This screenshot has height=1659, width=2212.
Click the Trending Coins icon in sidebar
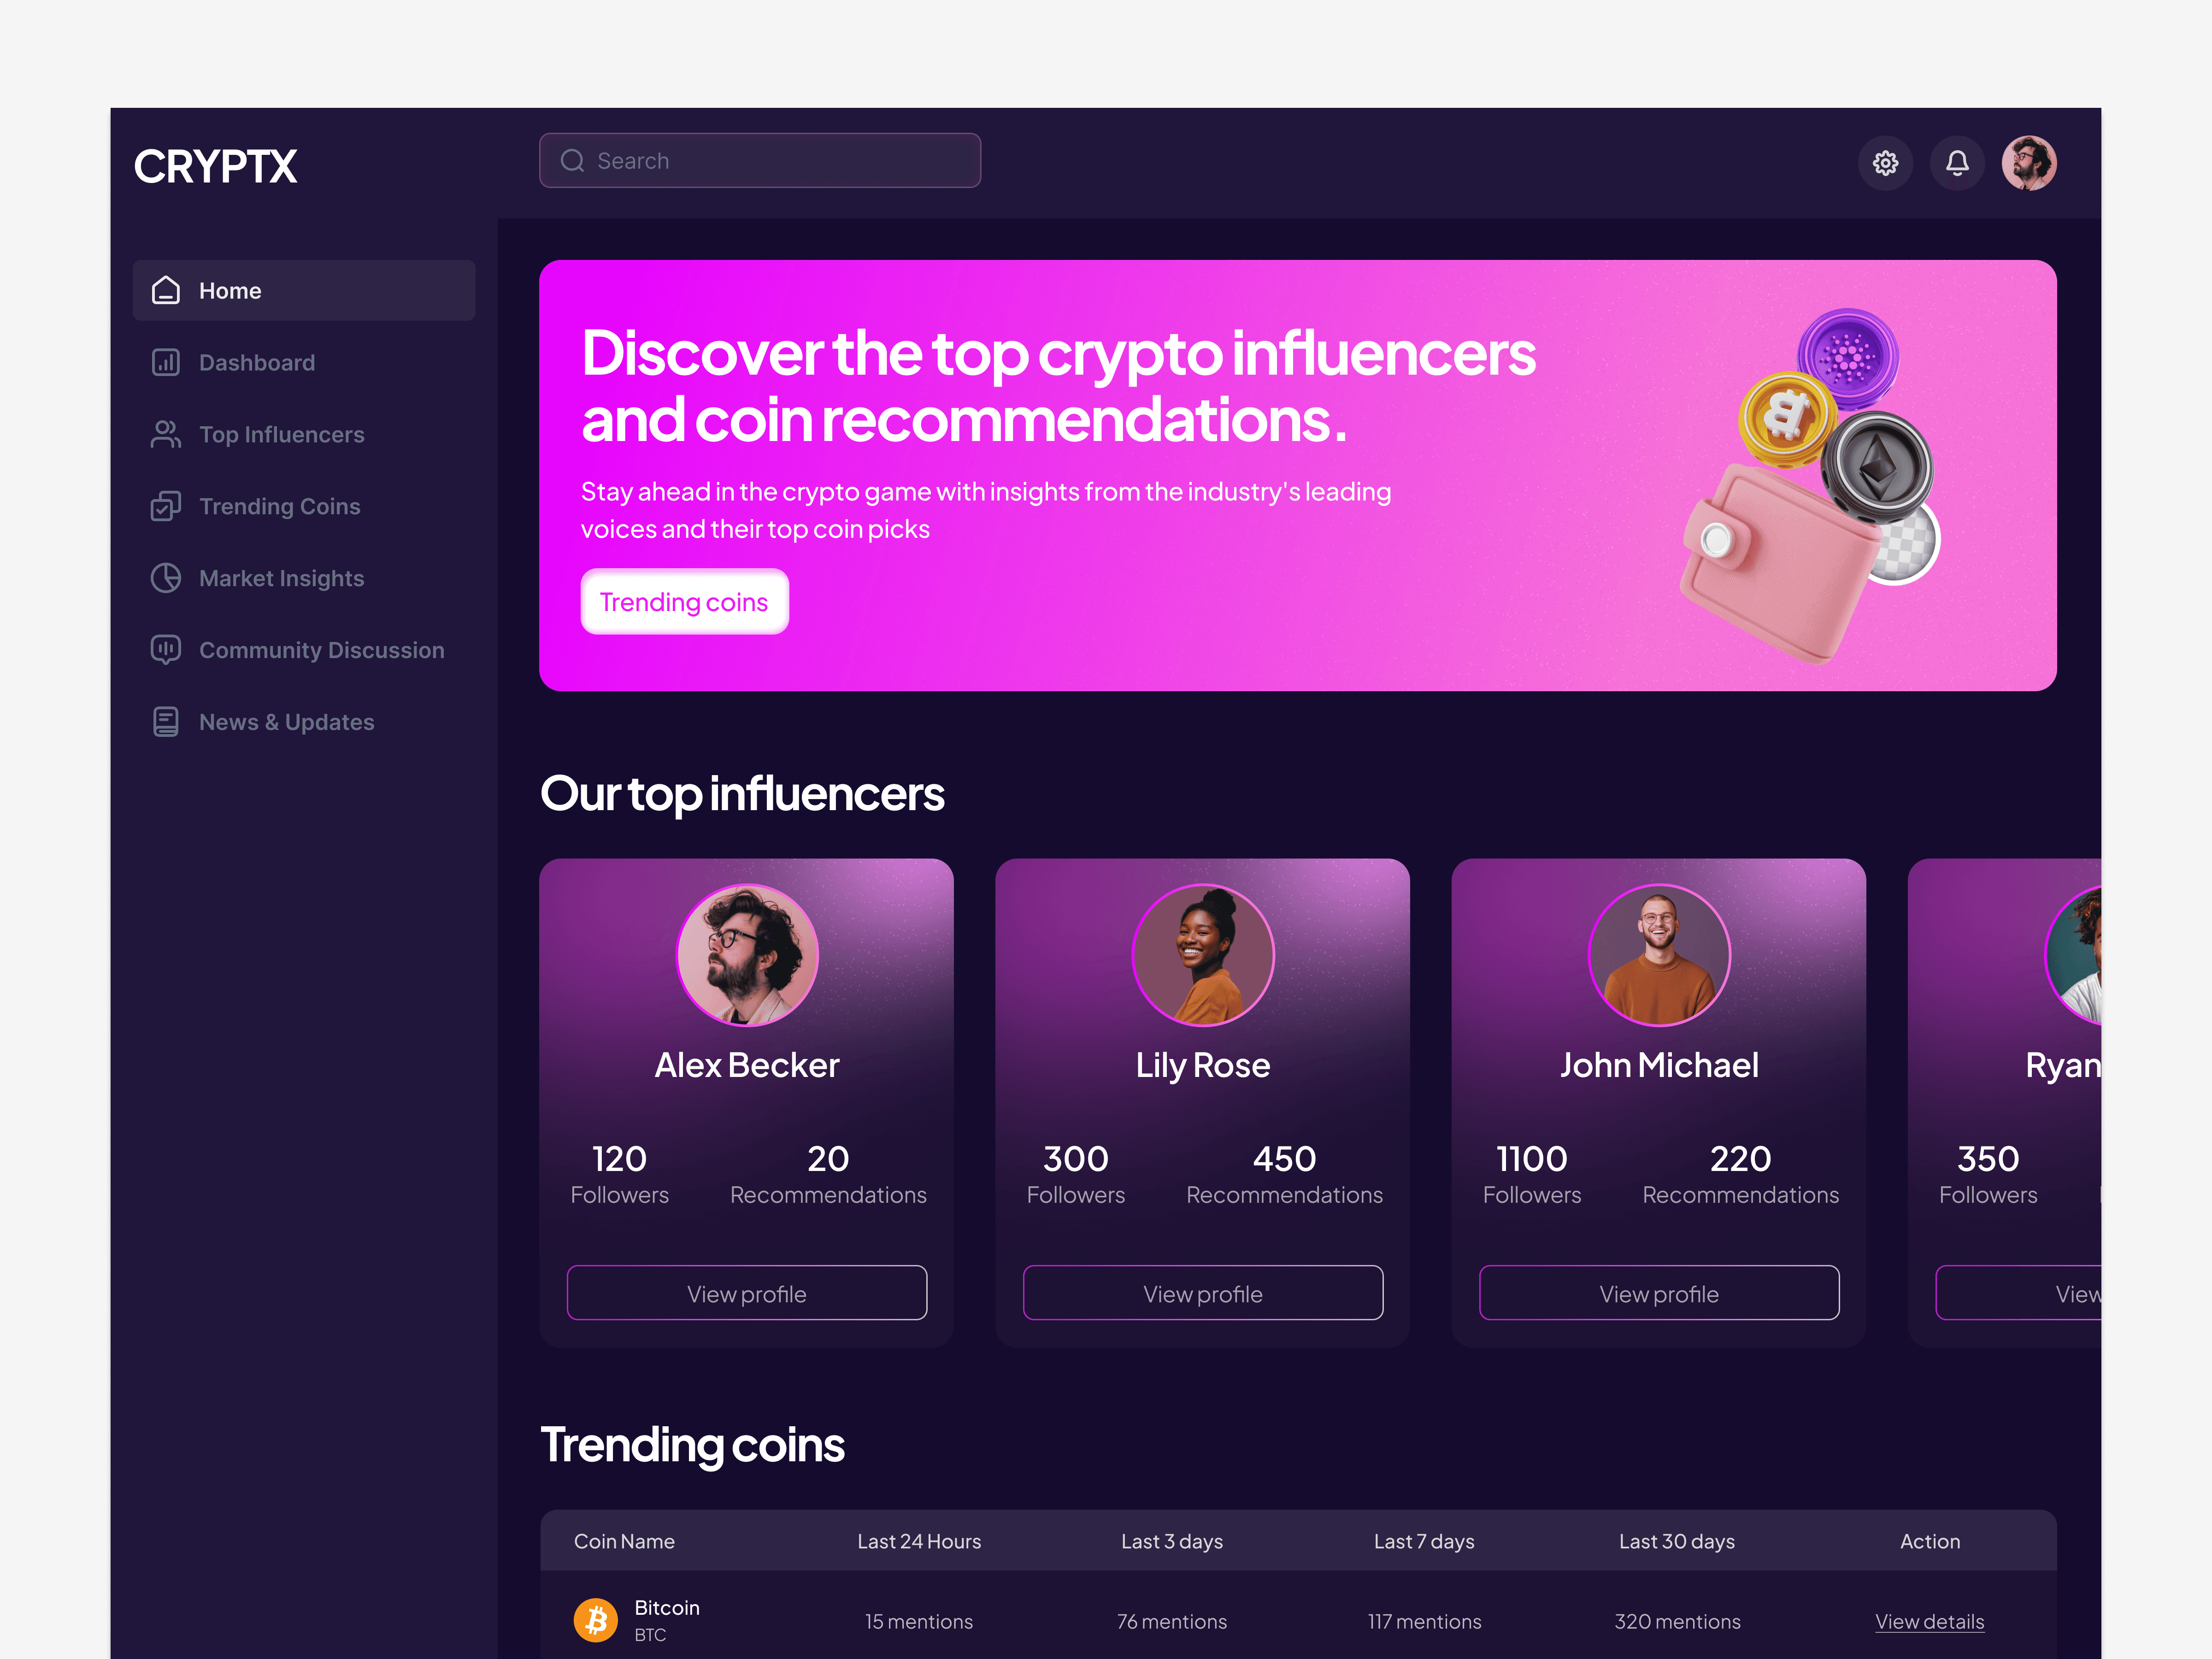tap(166, 506)
